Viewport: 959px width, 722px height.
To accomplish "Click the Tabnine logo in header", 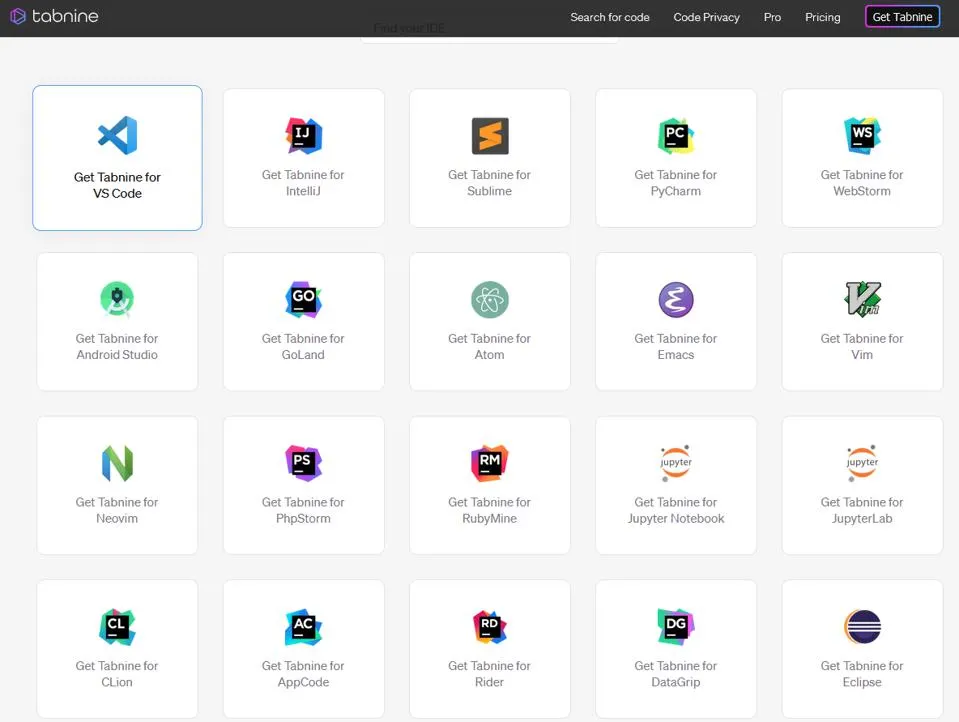I will (54, 16).
